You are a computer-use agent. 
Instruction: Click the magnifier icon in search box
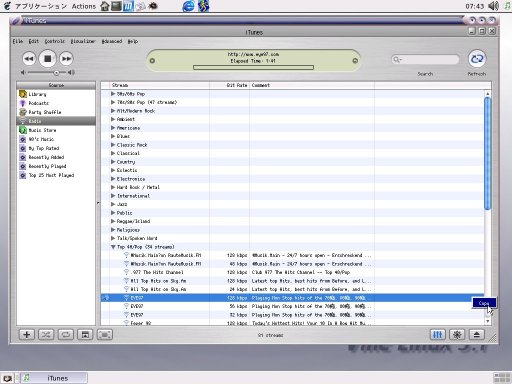[397, 59]
